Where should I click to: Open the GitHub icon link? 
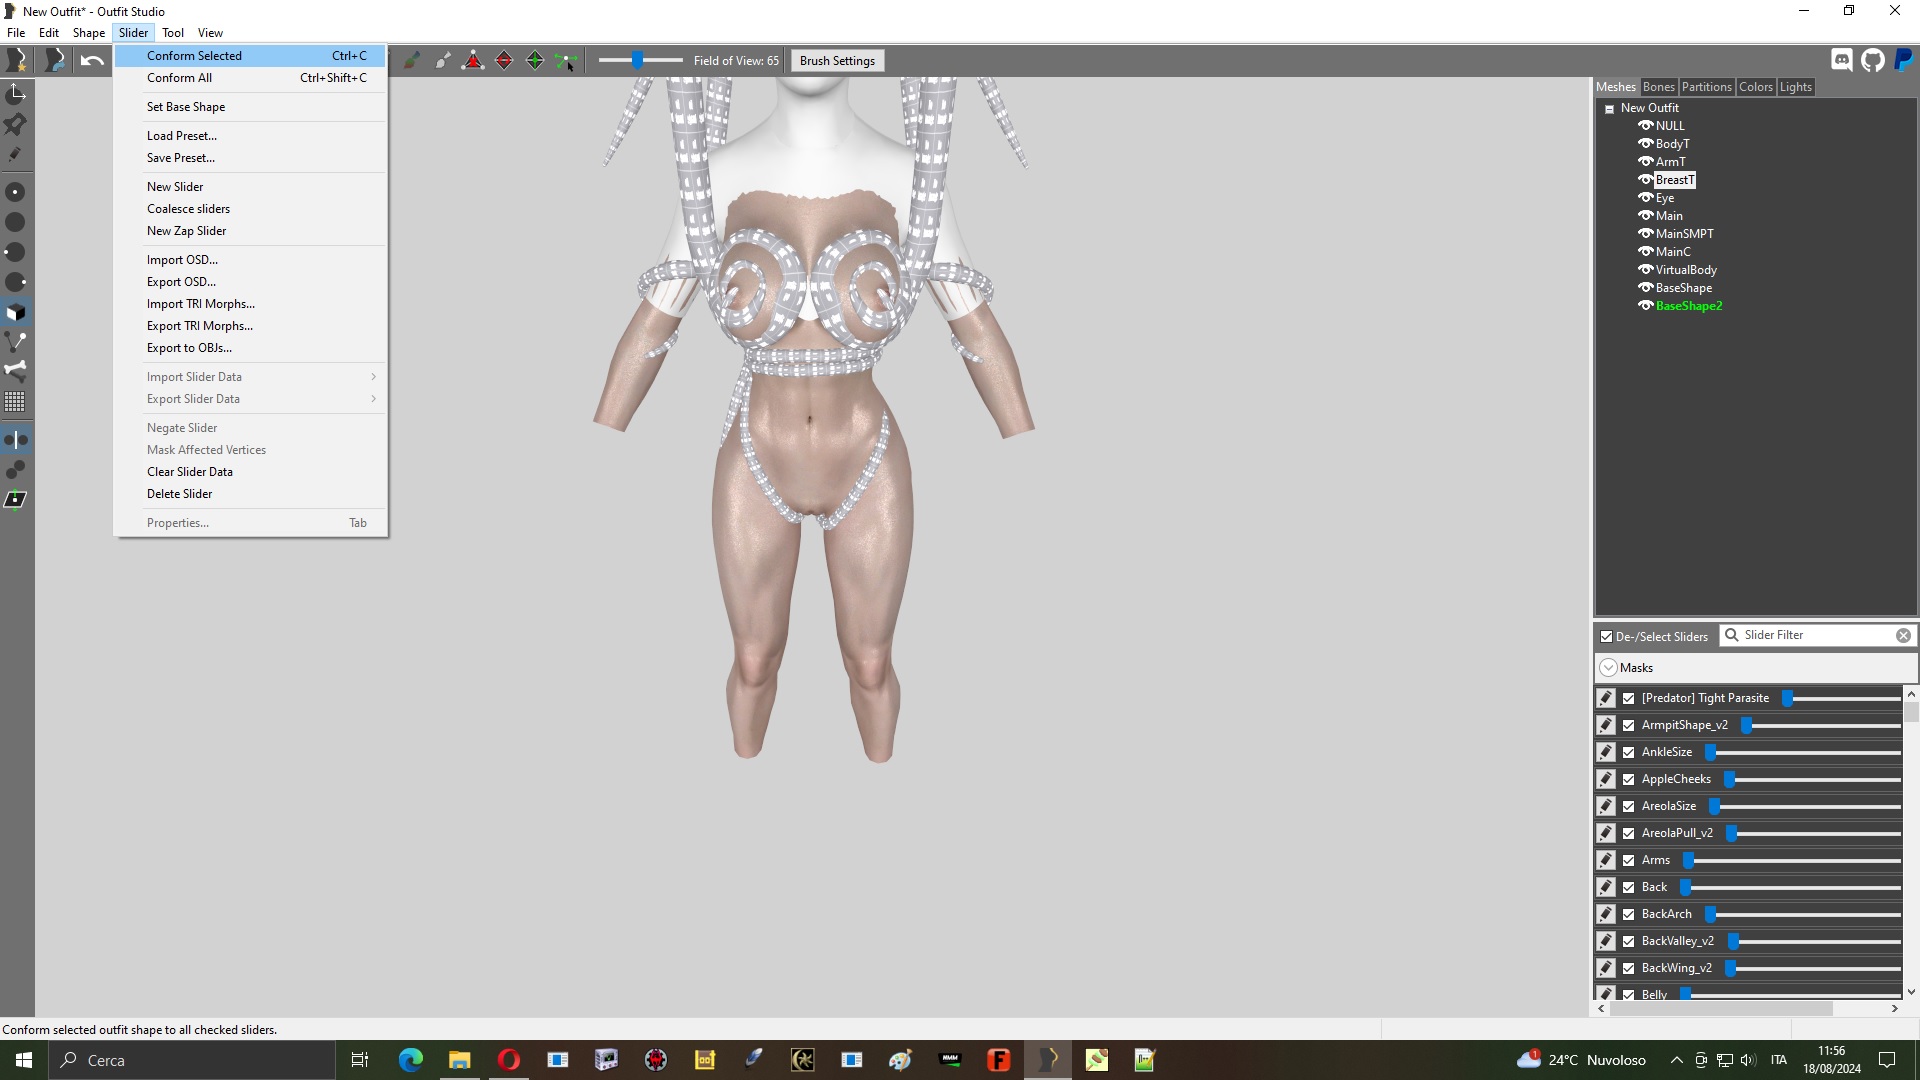coord(1873,60)
